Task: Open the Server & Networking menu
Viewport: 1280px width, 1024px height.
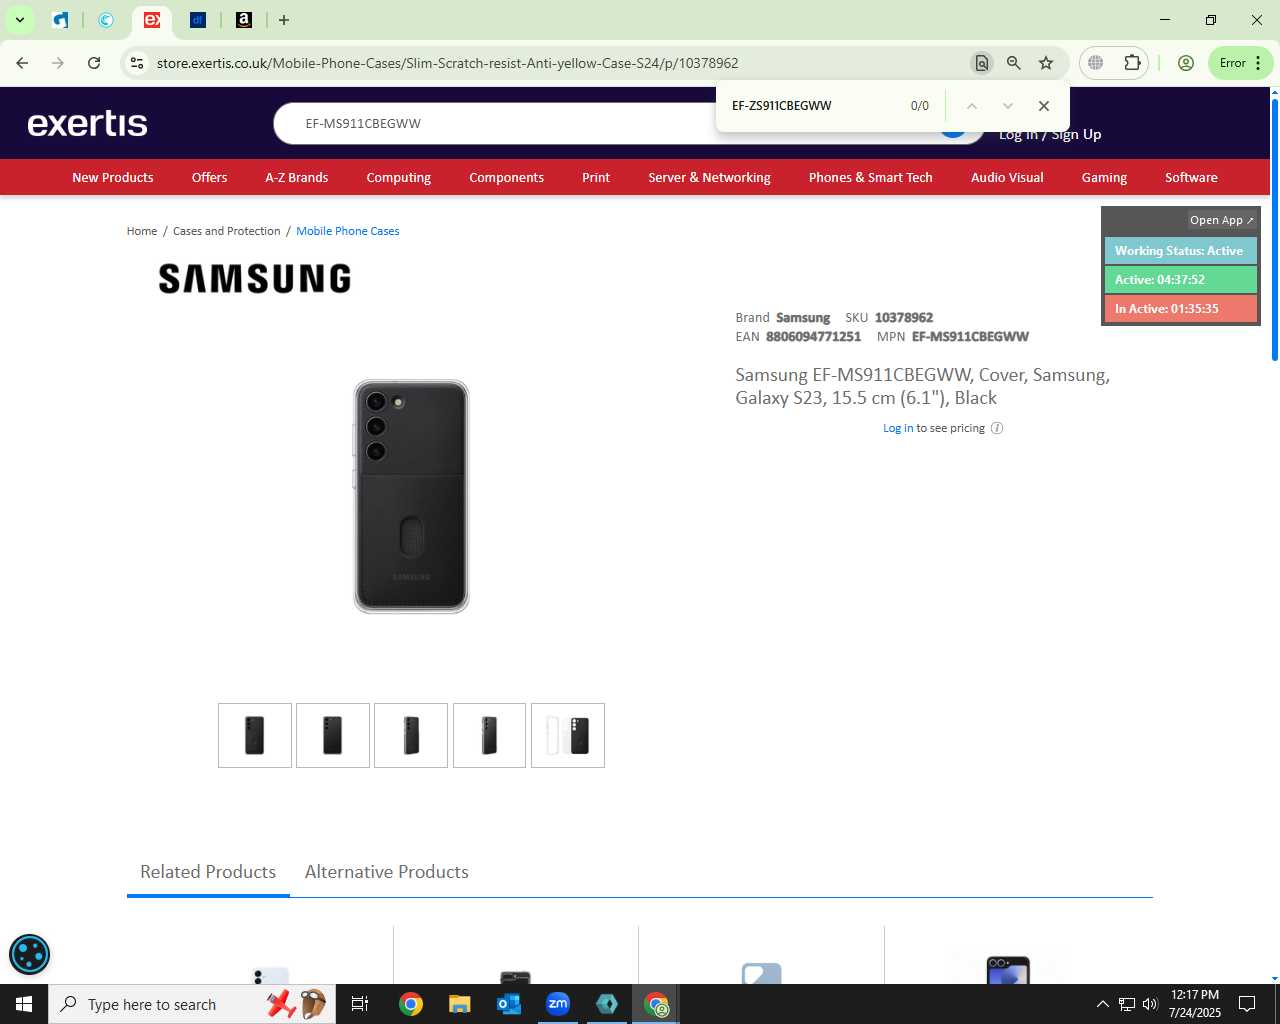Action: [x=709, y=177]
